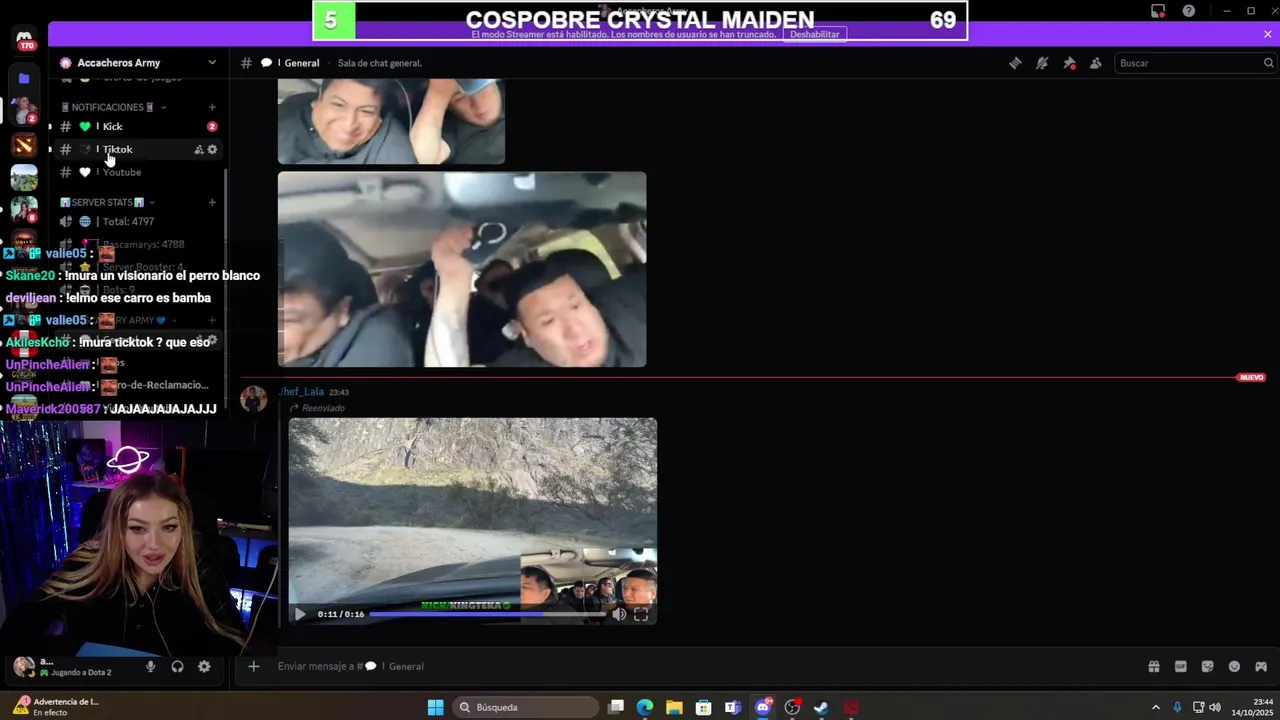The height and width of the screenshot is (720, 1280).
Task: Open message author's avatar profile
Action: (x=254, y=398)
